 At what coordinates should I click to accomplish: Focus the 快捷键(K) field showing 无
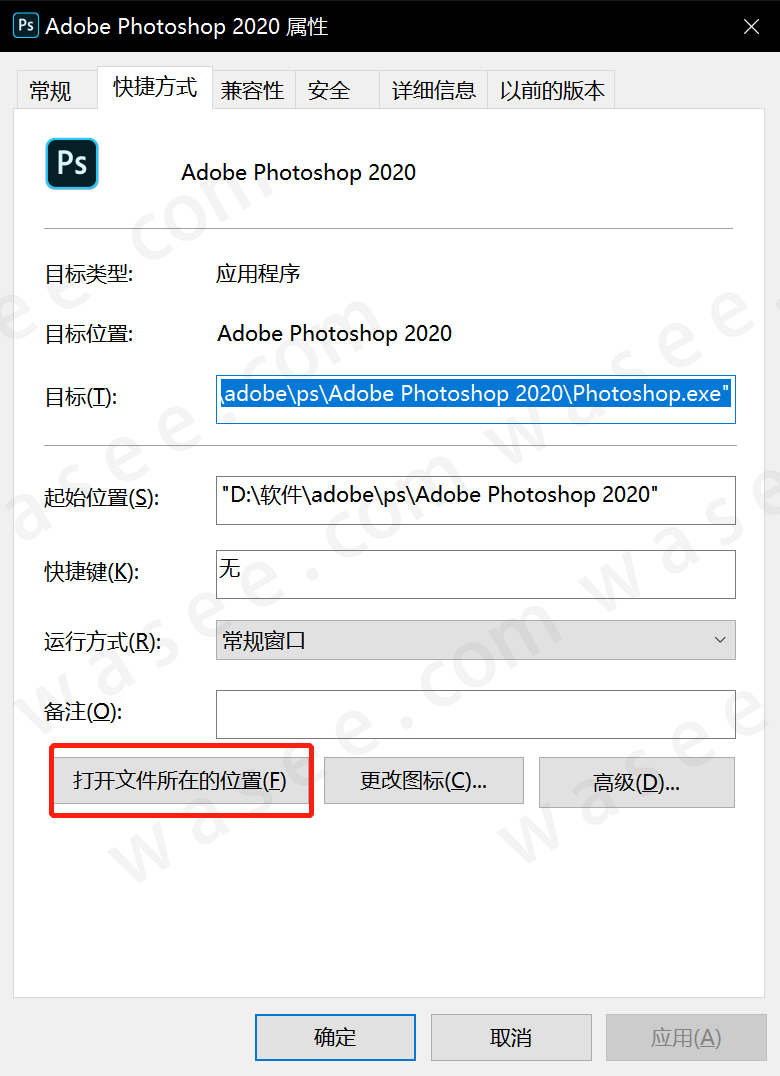coord(475,574)
